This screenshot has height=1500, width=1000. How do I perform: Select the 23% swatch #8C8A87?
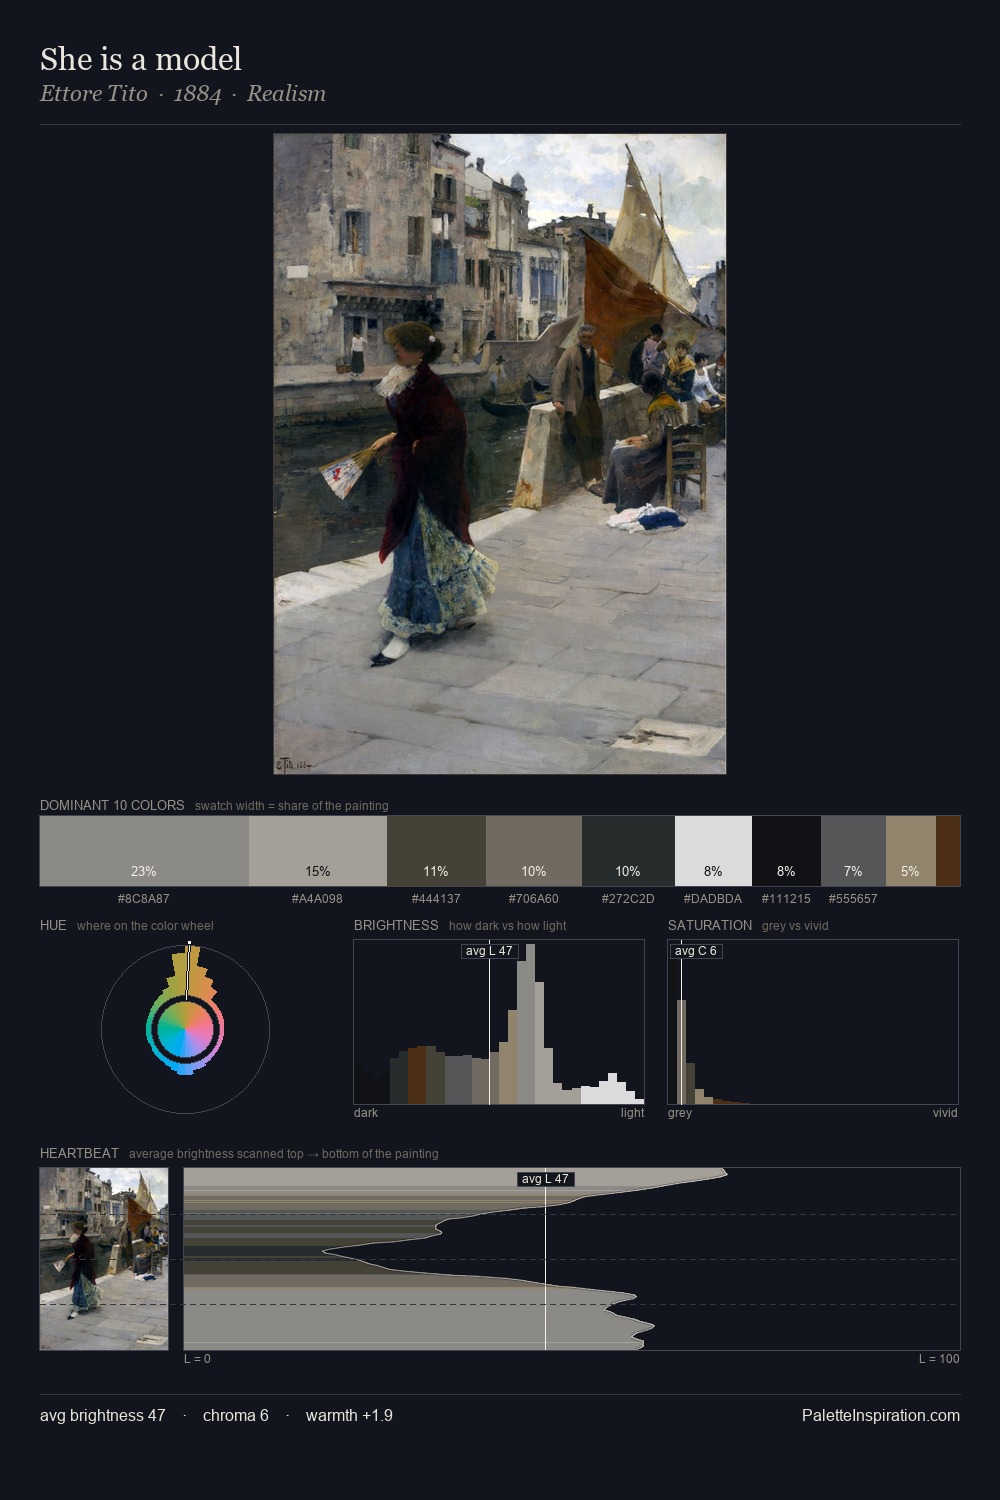(144, 851)
